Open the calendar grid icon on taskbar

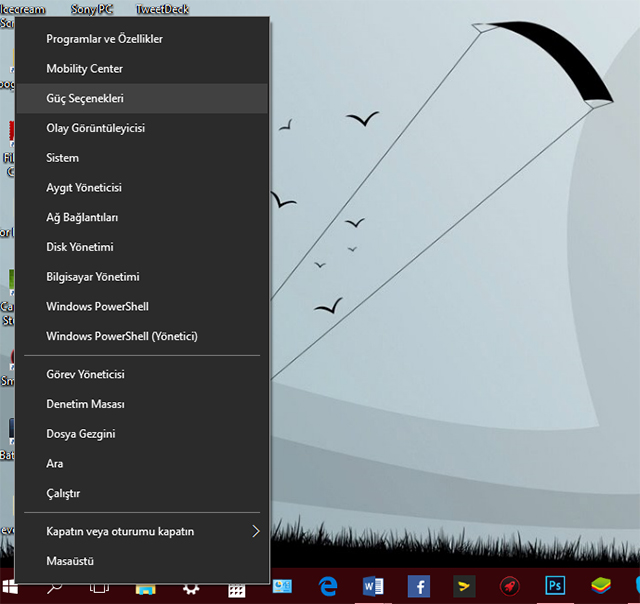pos(237,590)
